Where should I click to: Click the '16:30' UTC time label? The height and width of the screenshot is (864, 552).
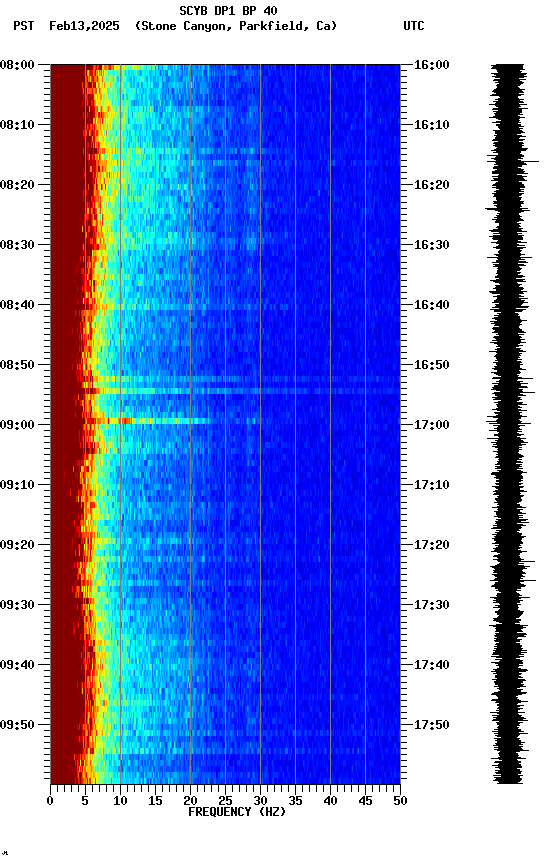tap(432, 245)
